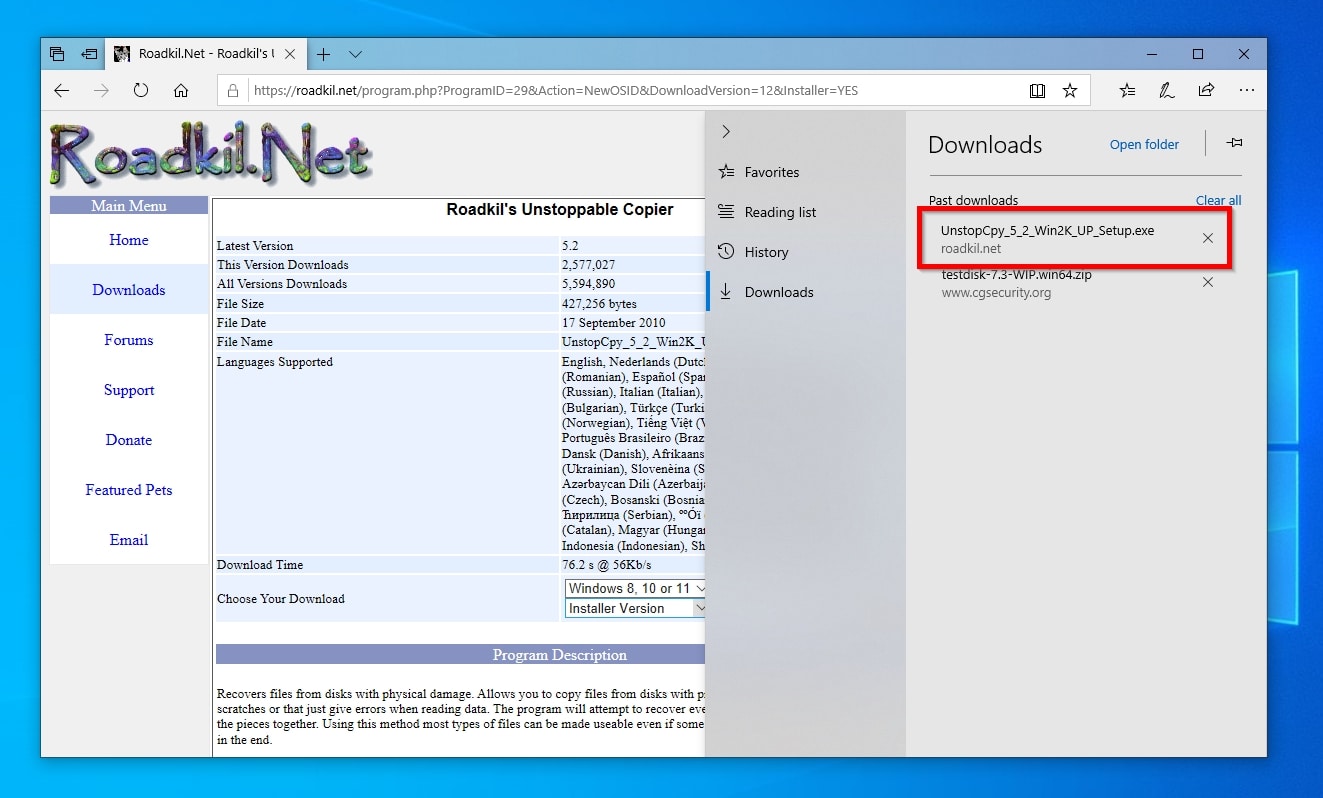Image resolution: width=1323 pixels, height=798 pixels.
Task: Add notes with the pen icon
Action: 1167,90
